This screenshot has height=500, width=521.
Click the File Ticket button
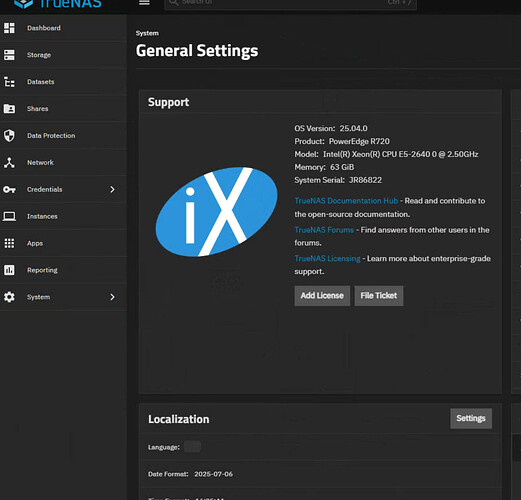(379, 296)
